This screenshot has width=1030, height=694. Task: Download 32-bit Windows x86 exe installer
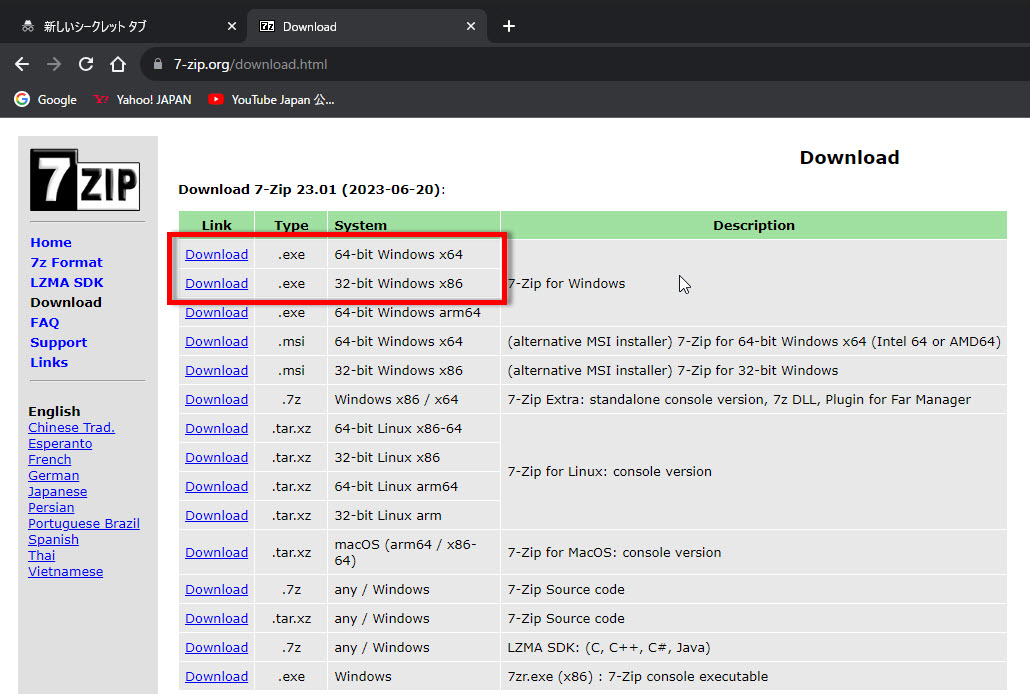click(x=216, y=283)
